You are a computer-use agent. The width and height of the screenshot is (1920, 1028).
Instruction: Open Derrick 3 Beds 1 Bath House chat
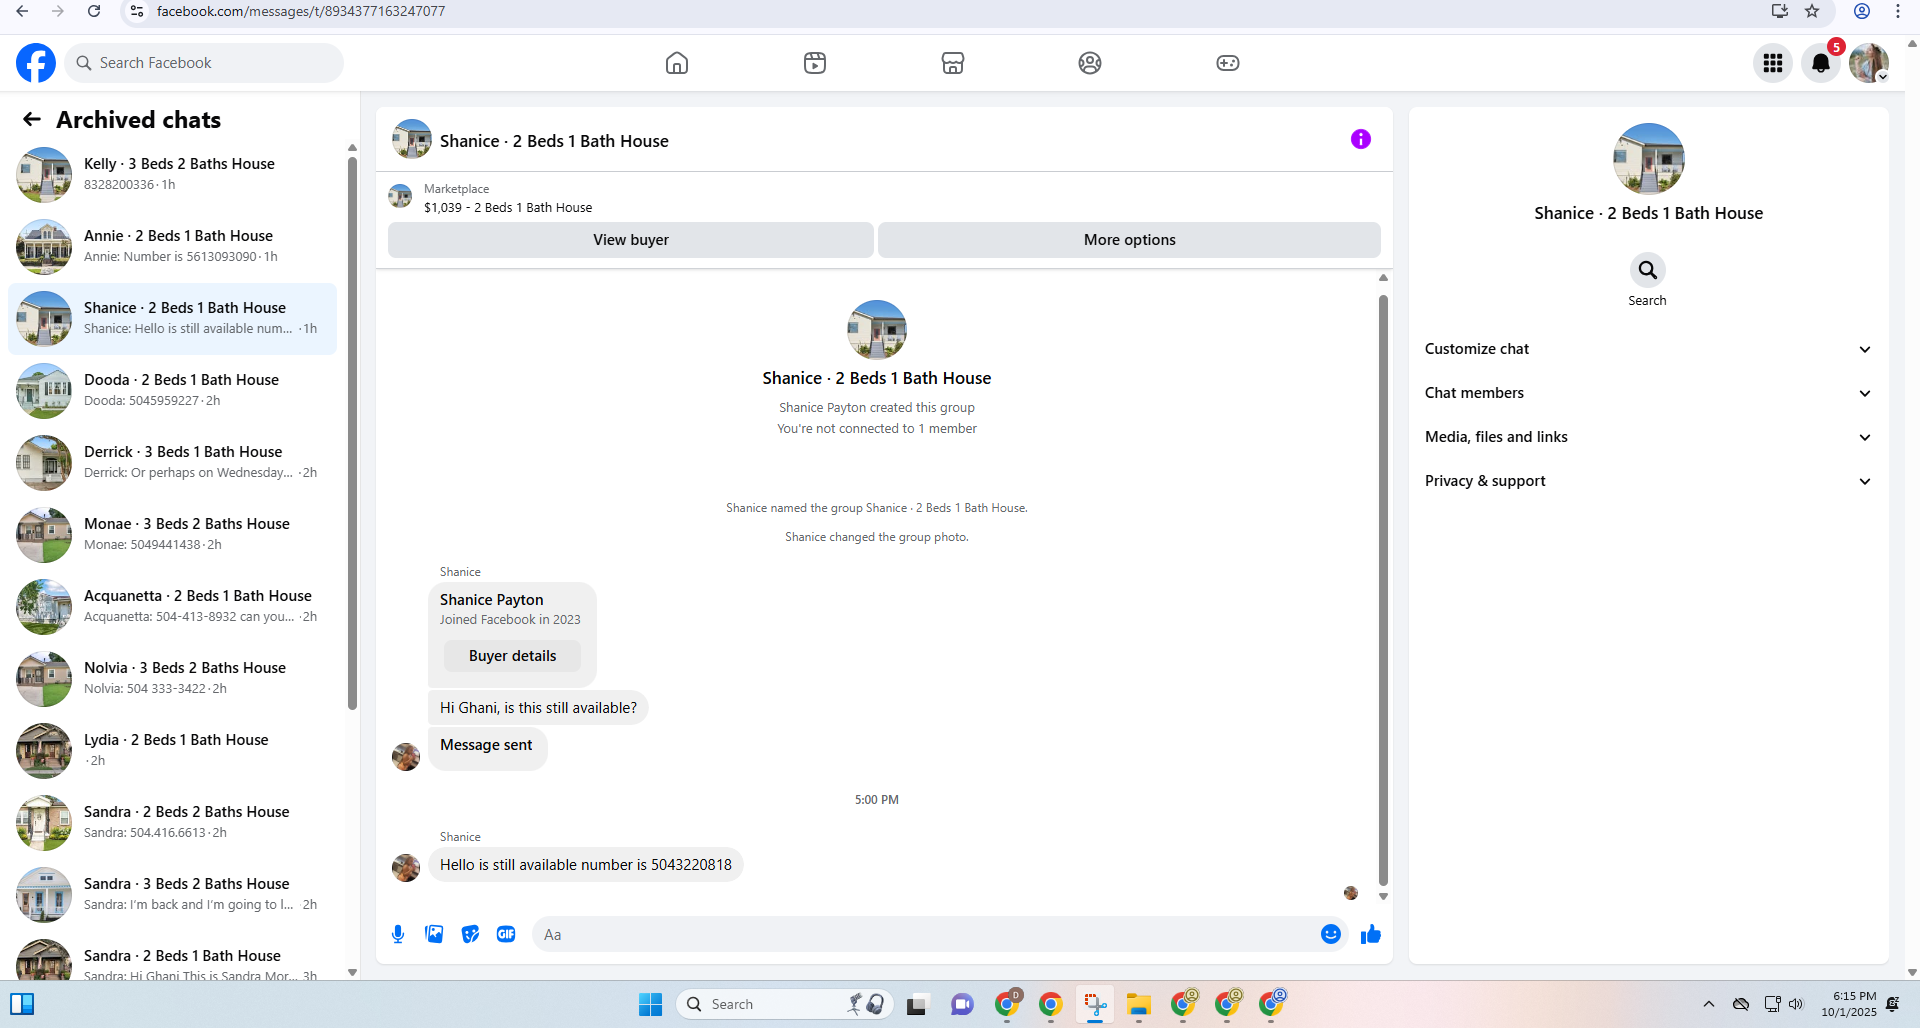point(172,463)
